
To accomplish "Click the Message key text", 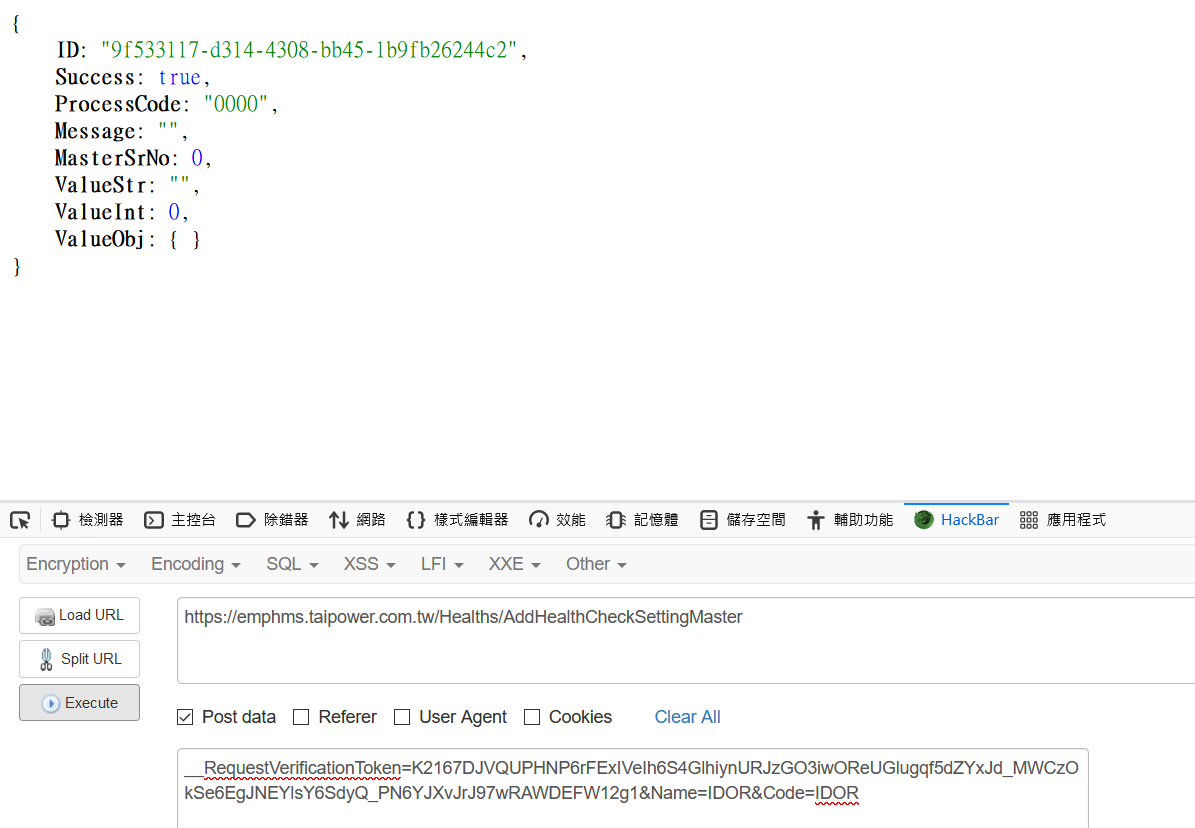I will pos(95,131).
